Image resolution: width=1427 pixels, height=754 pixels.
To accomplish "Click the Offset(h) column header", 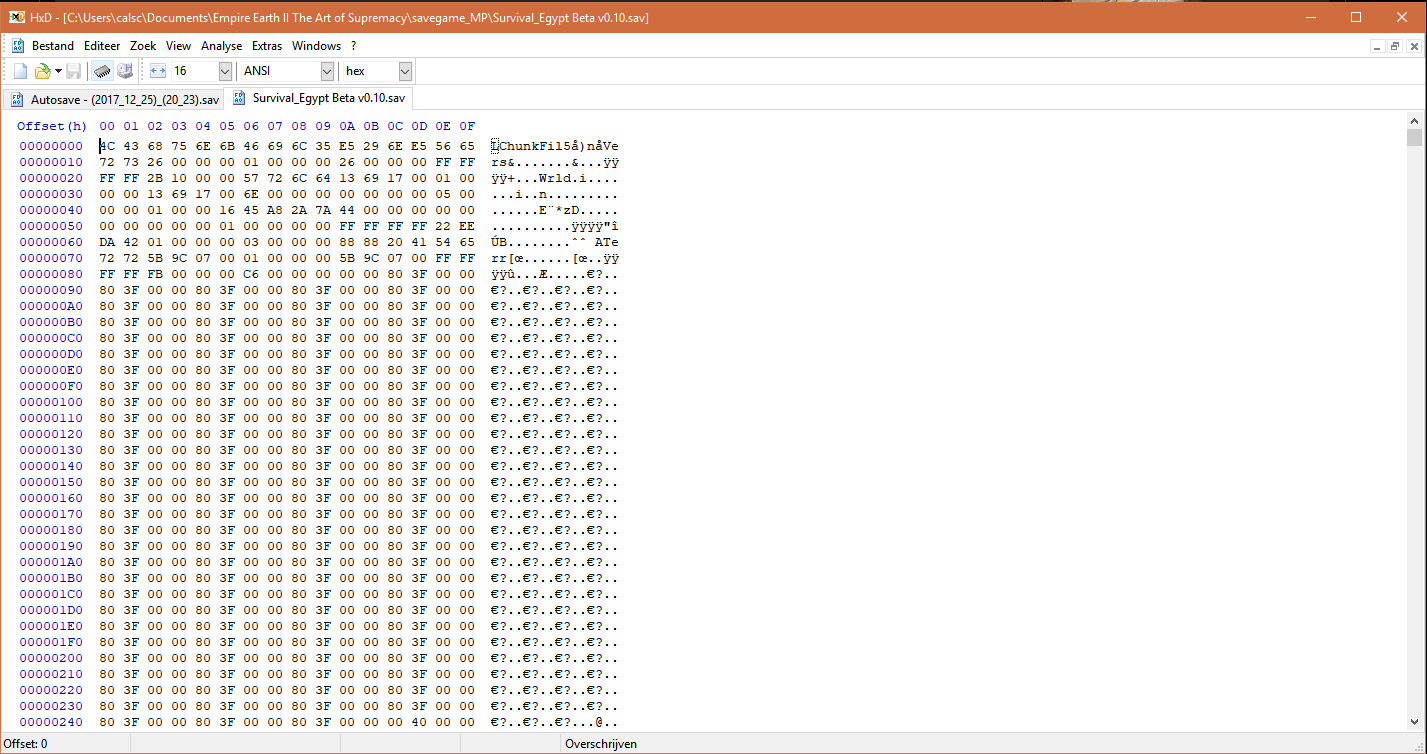I will [52, 126].
